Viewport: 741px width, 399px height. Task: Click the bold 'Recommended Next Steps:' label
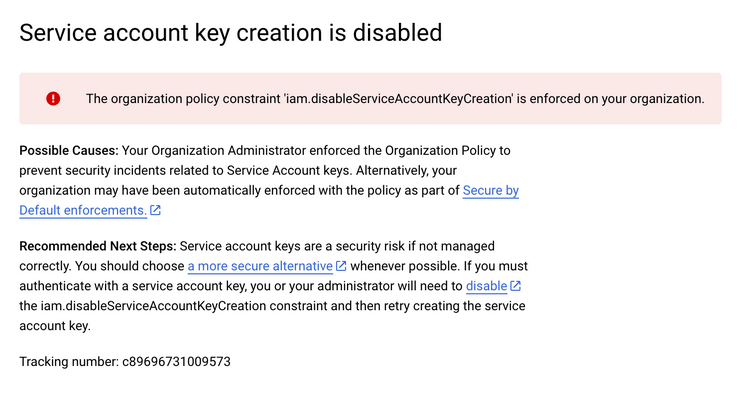tap(98, 246)
